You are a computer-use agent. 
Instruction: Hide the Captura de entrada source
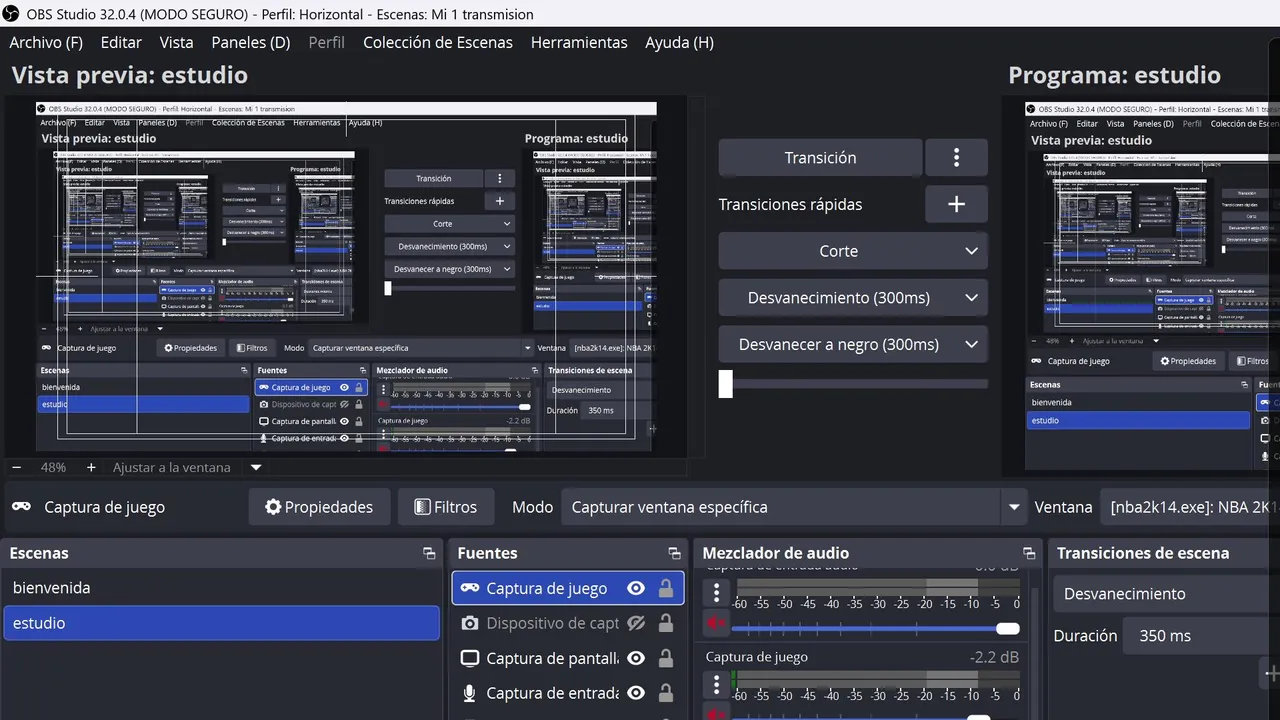pyautogui.click(x=636, y=693)
